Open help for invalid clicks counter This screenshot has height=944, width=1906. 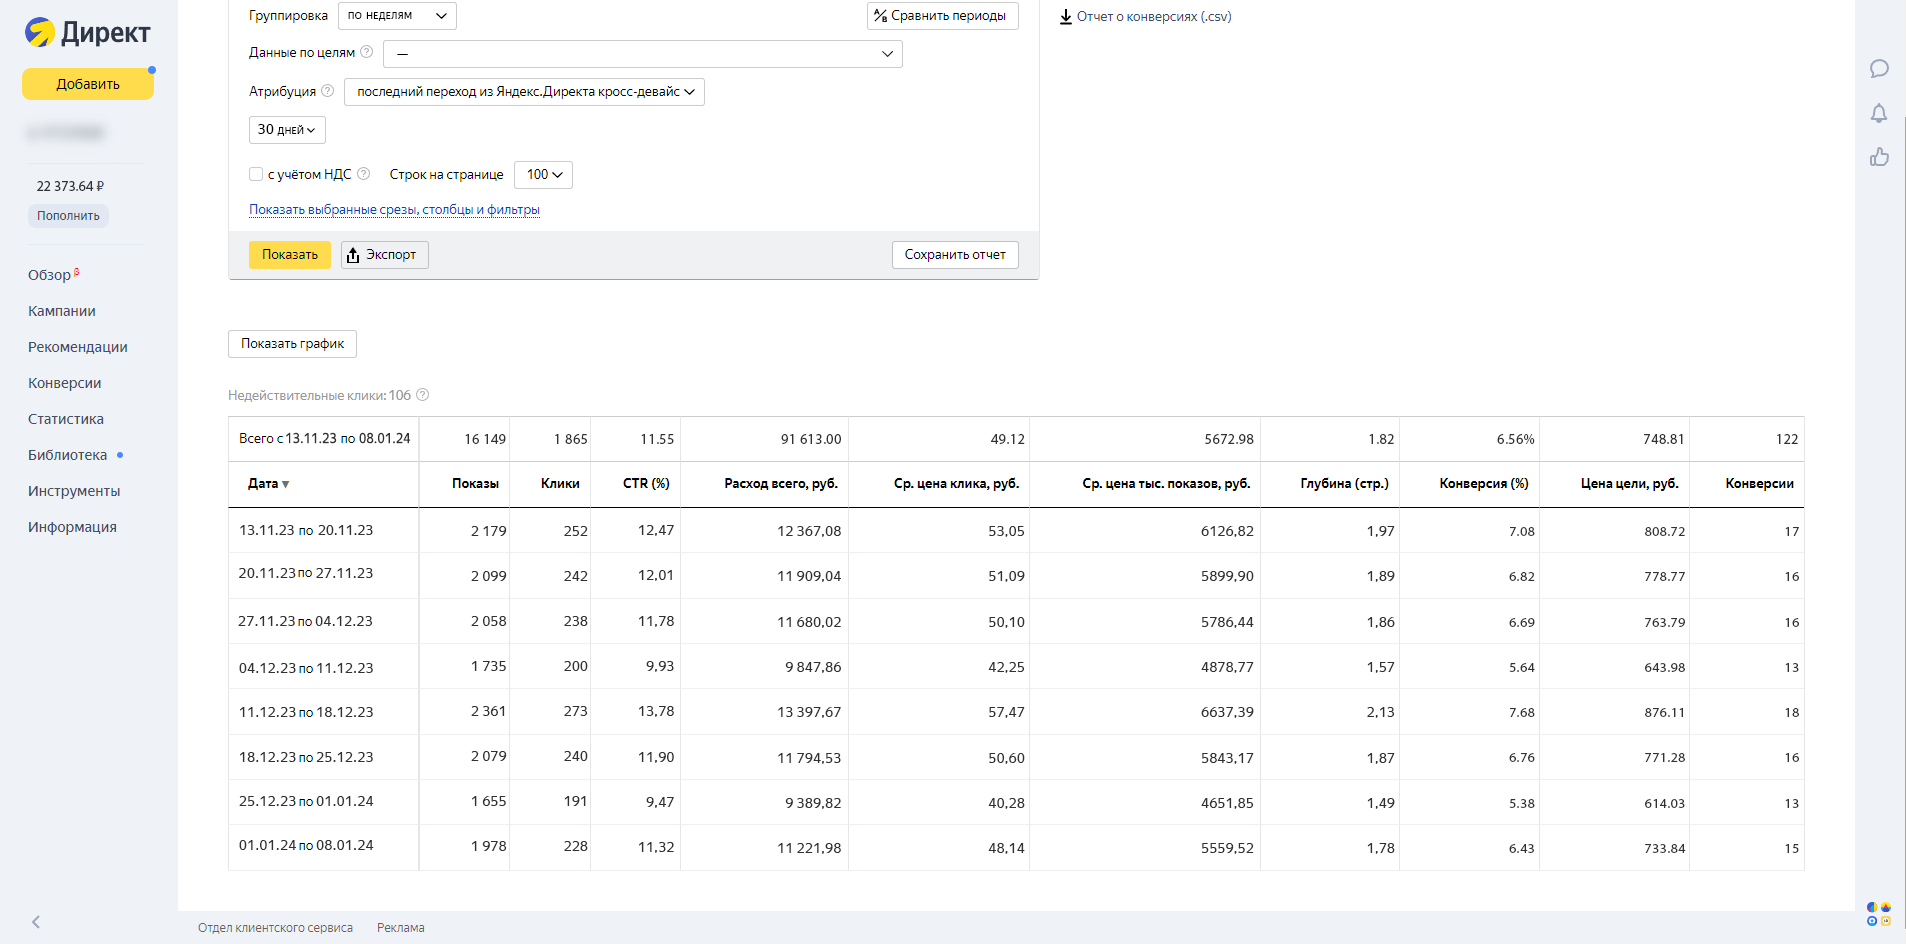423,395
